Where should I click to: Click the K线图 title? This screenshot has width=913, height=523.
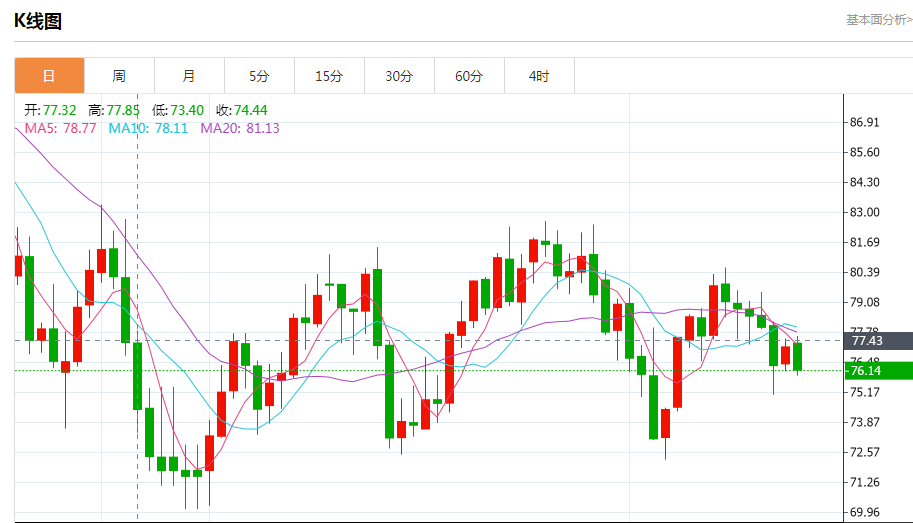(x=38, y=21)
